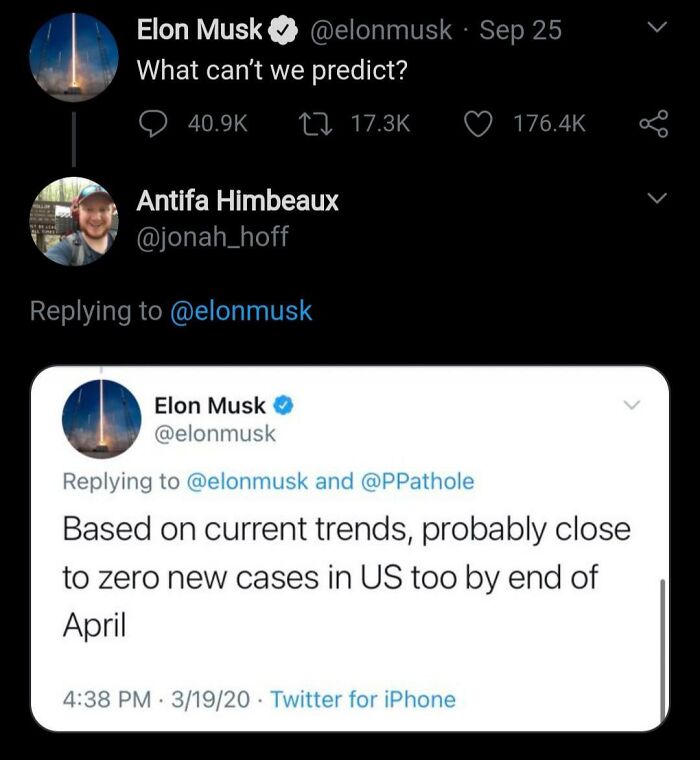Screen dimensions: 700x760
Task: Click the share icon on tweet
Action: coord(653,123)
